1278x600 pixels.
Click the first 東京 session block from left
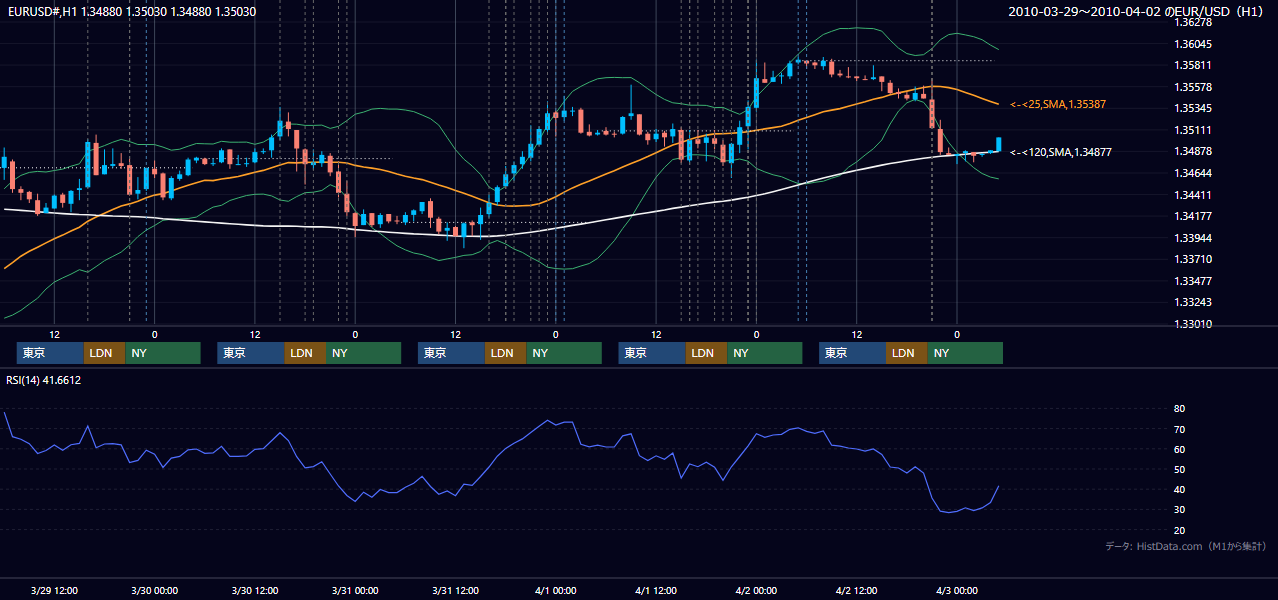click(x=50, y=353)
